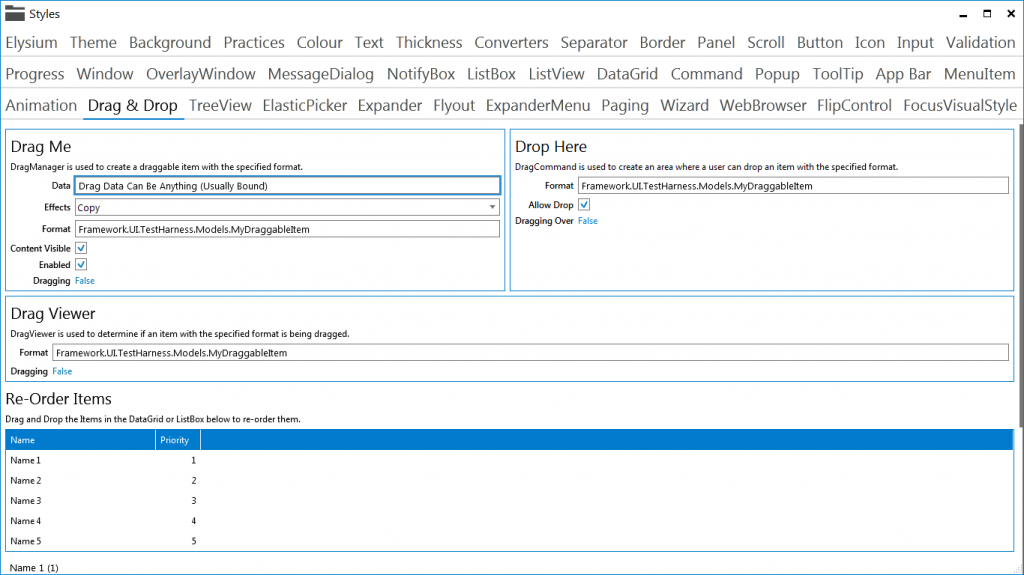
Task: Open the Window tab
Action: click(x=104, y=74)
